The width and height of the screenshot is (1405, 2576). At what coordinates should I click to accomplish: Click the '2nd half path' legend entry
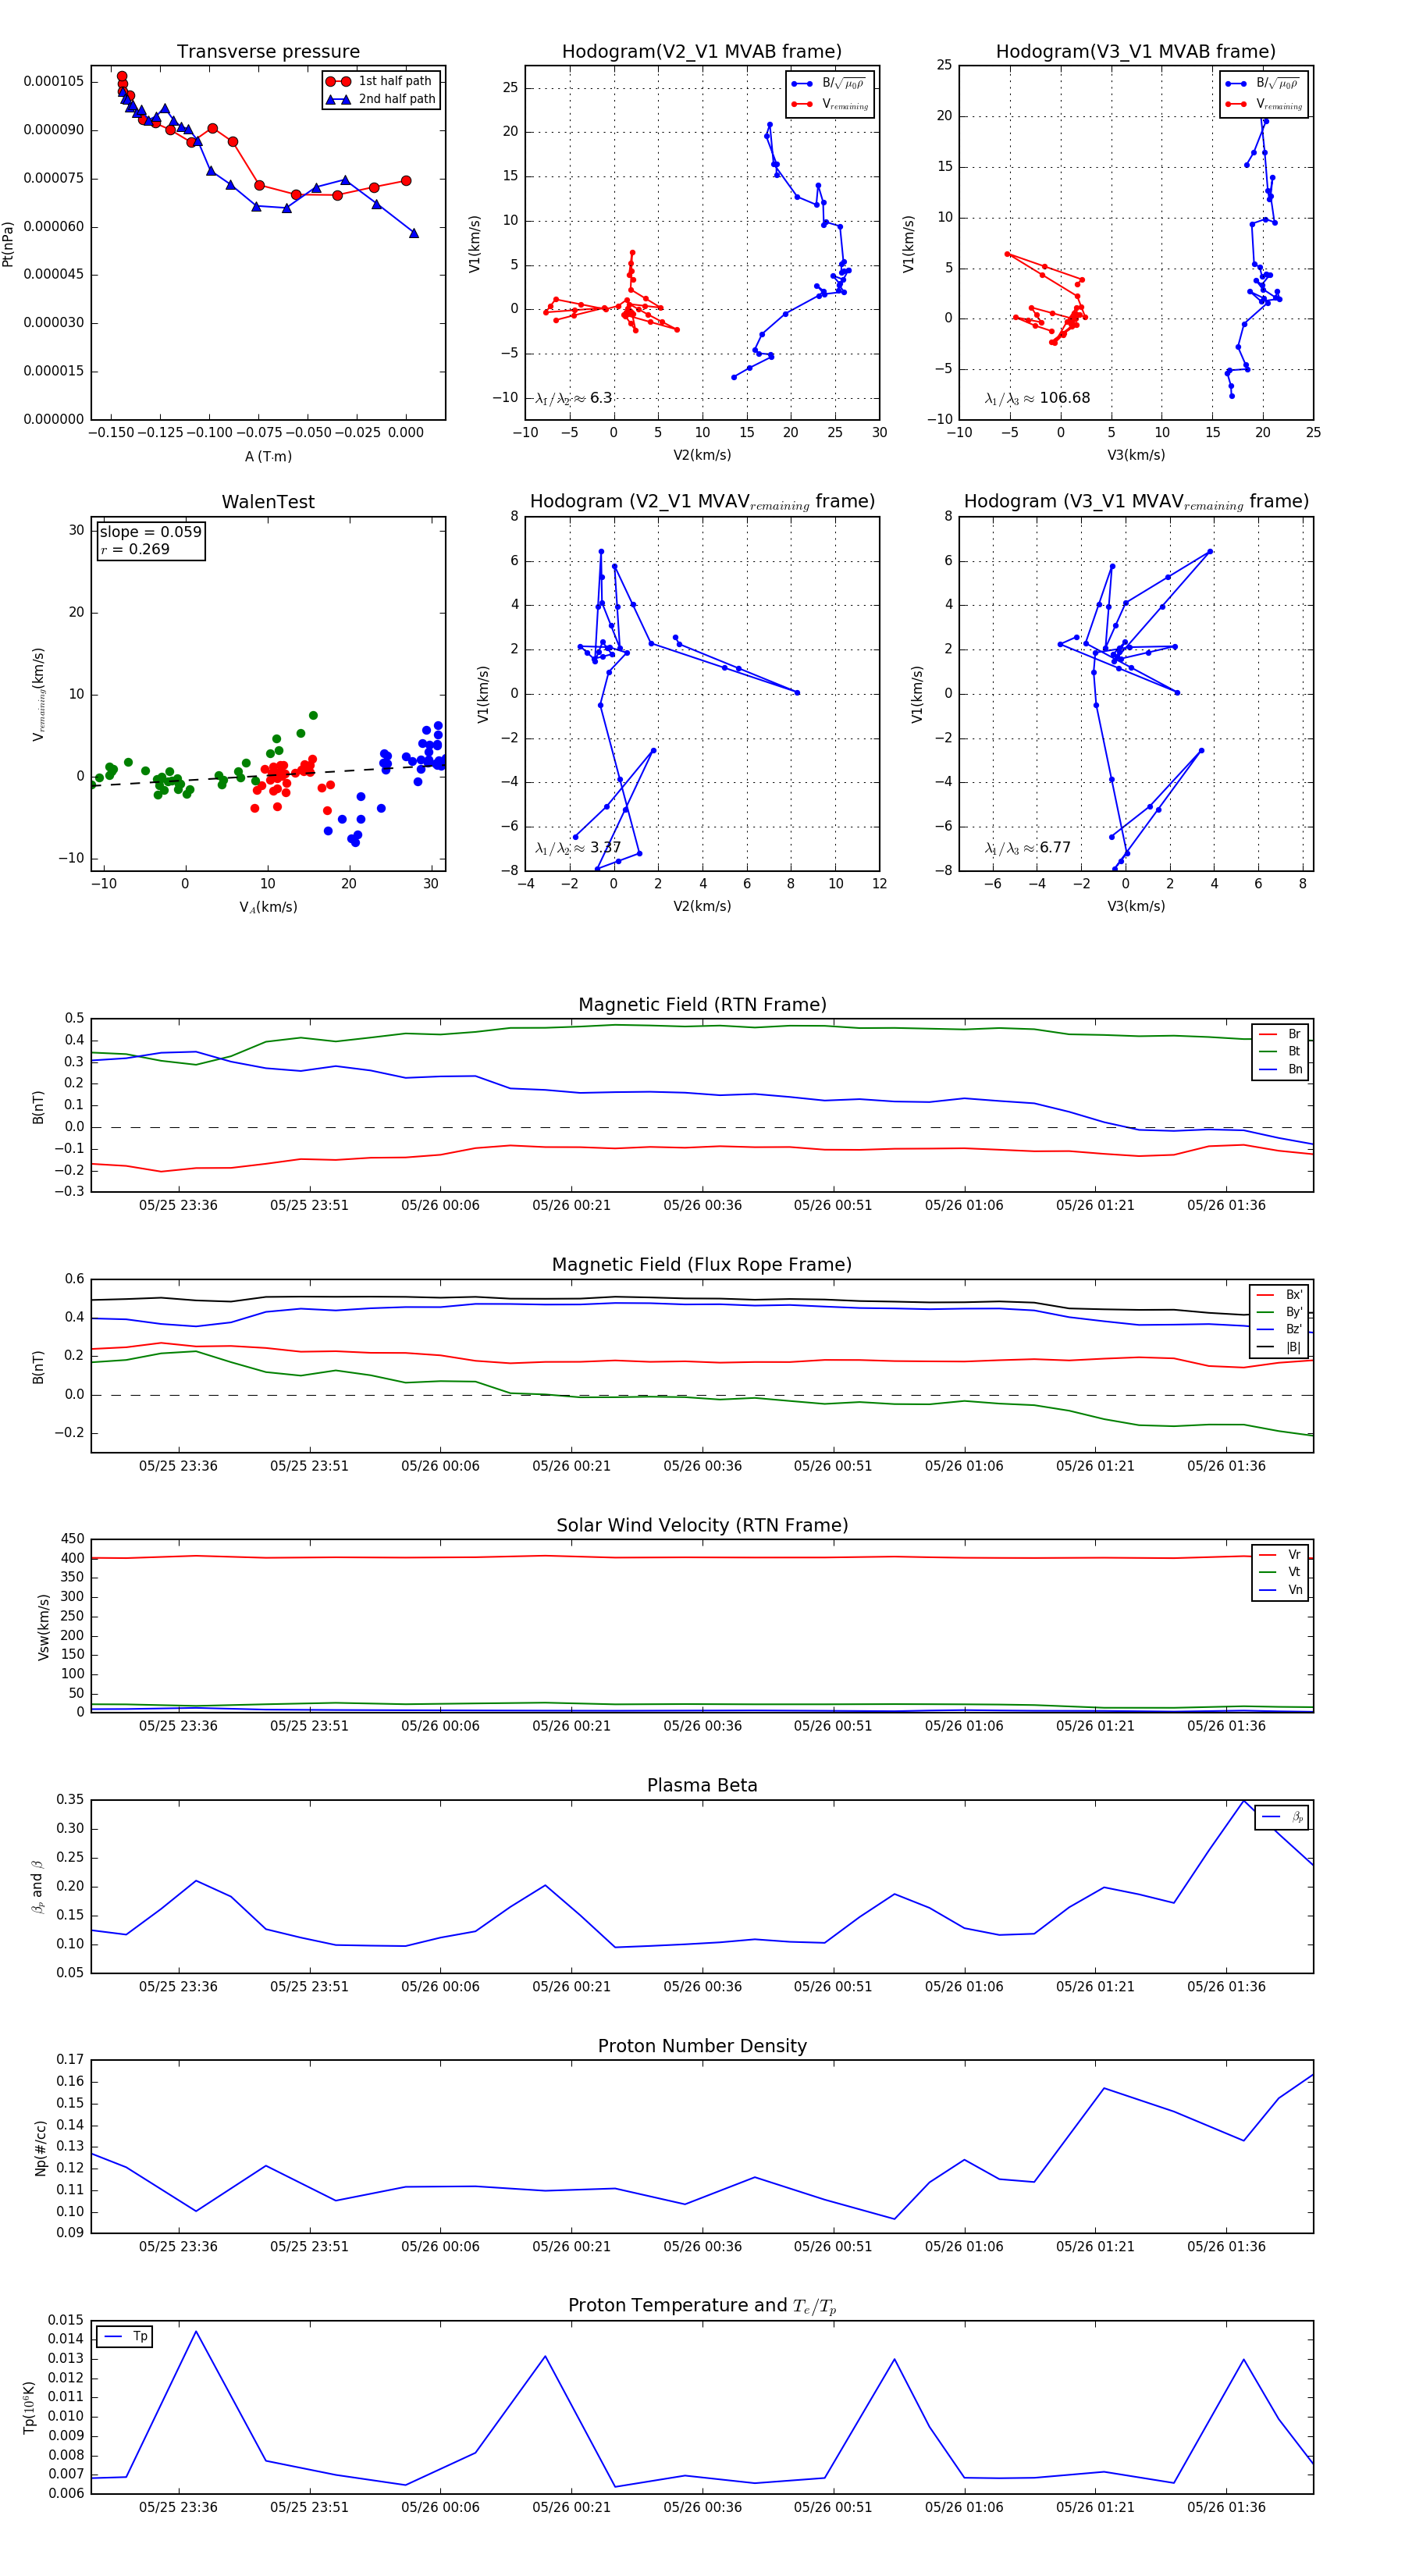[x=380, y=99]
